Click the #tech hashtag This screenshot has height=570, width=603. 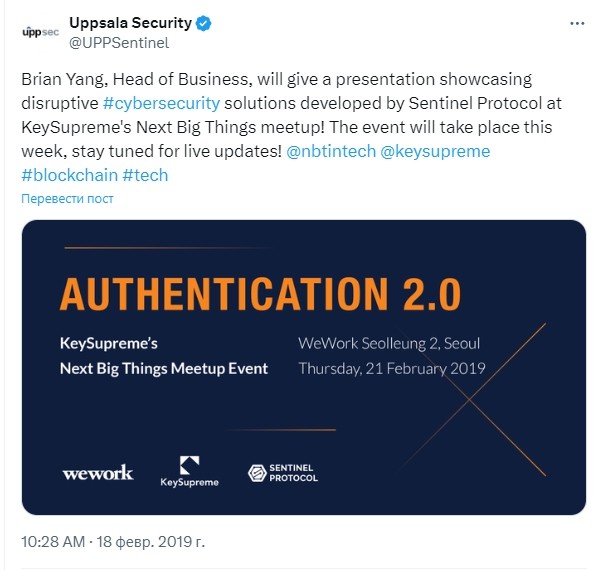[x=145, y=175]
